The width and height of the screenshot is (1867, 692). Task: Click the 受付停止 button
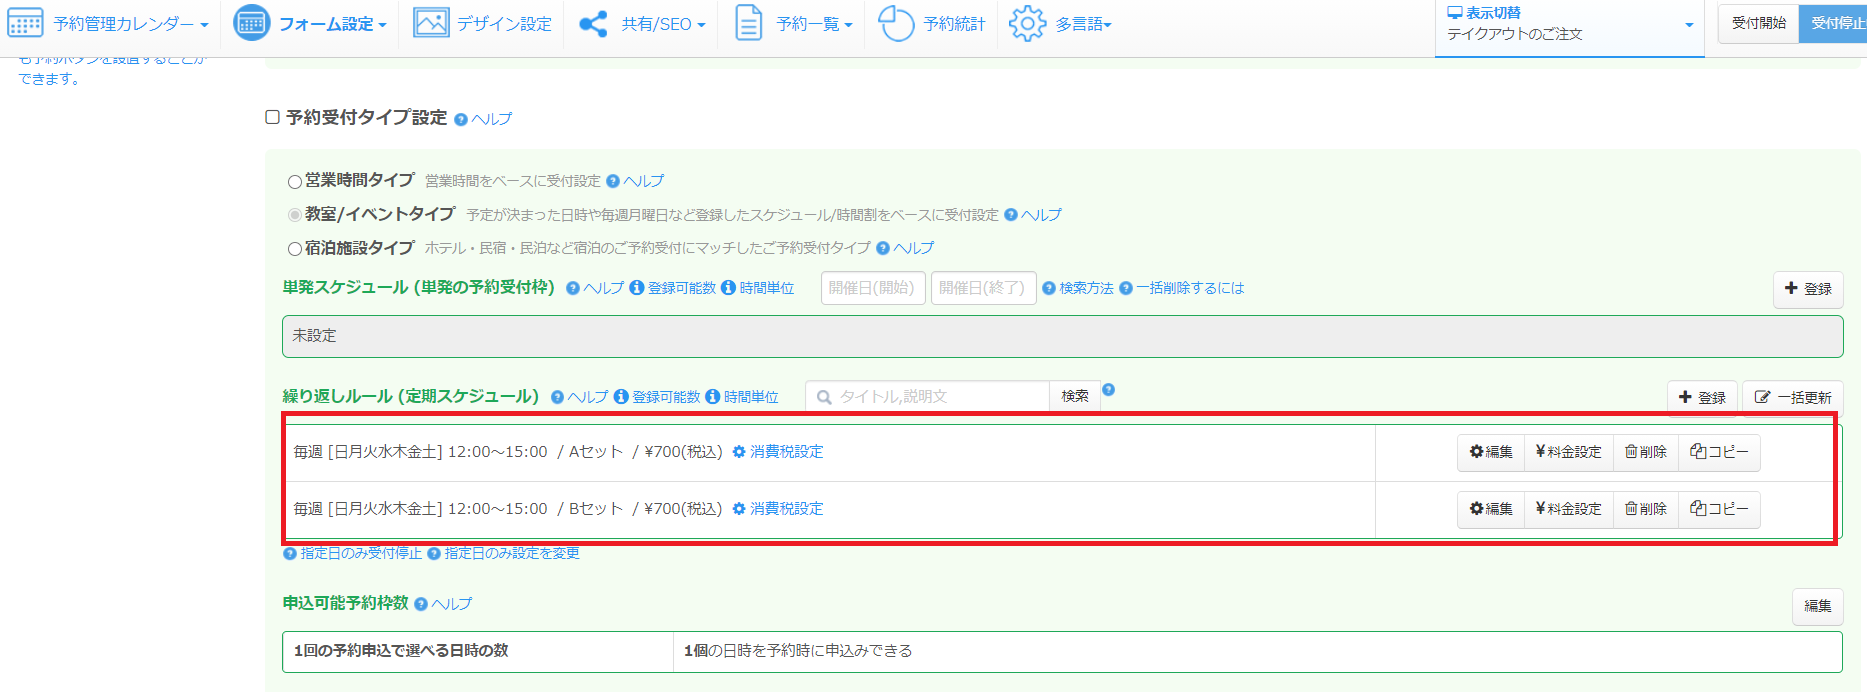point(1833,23)
